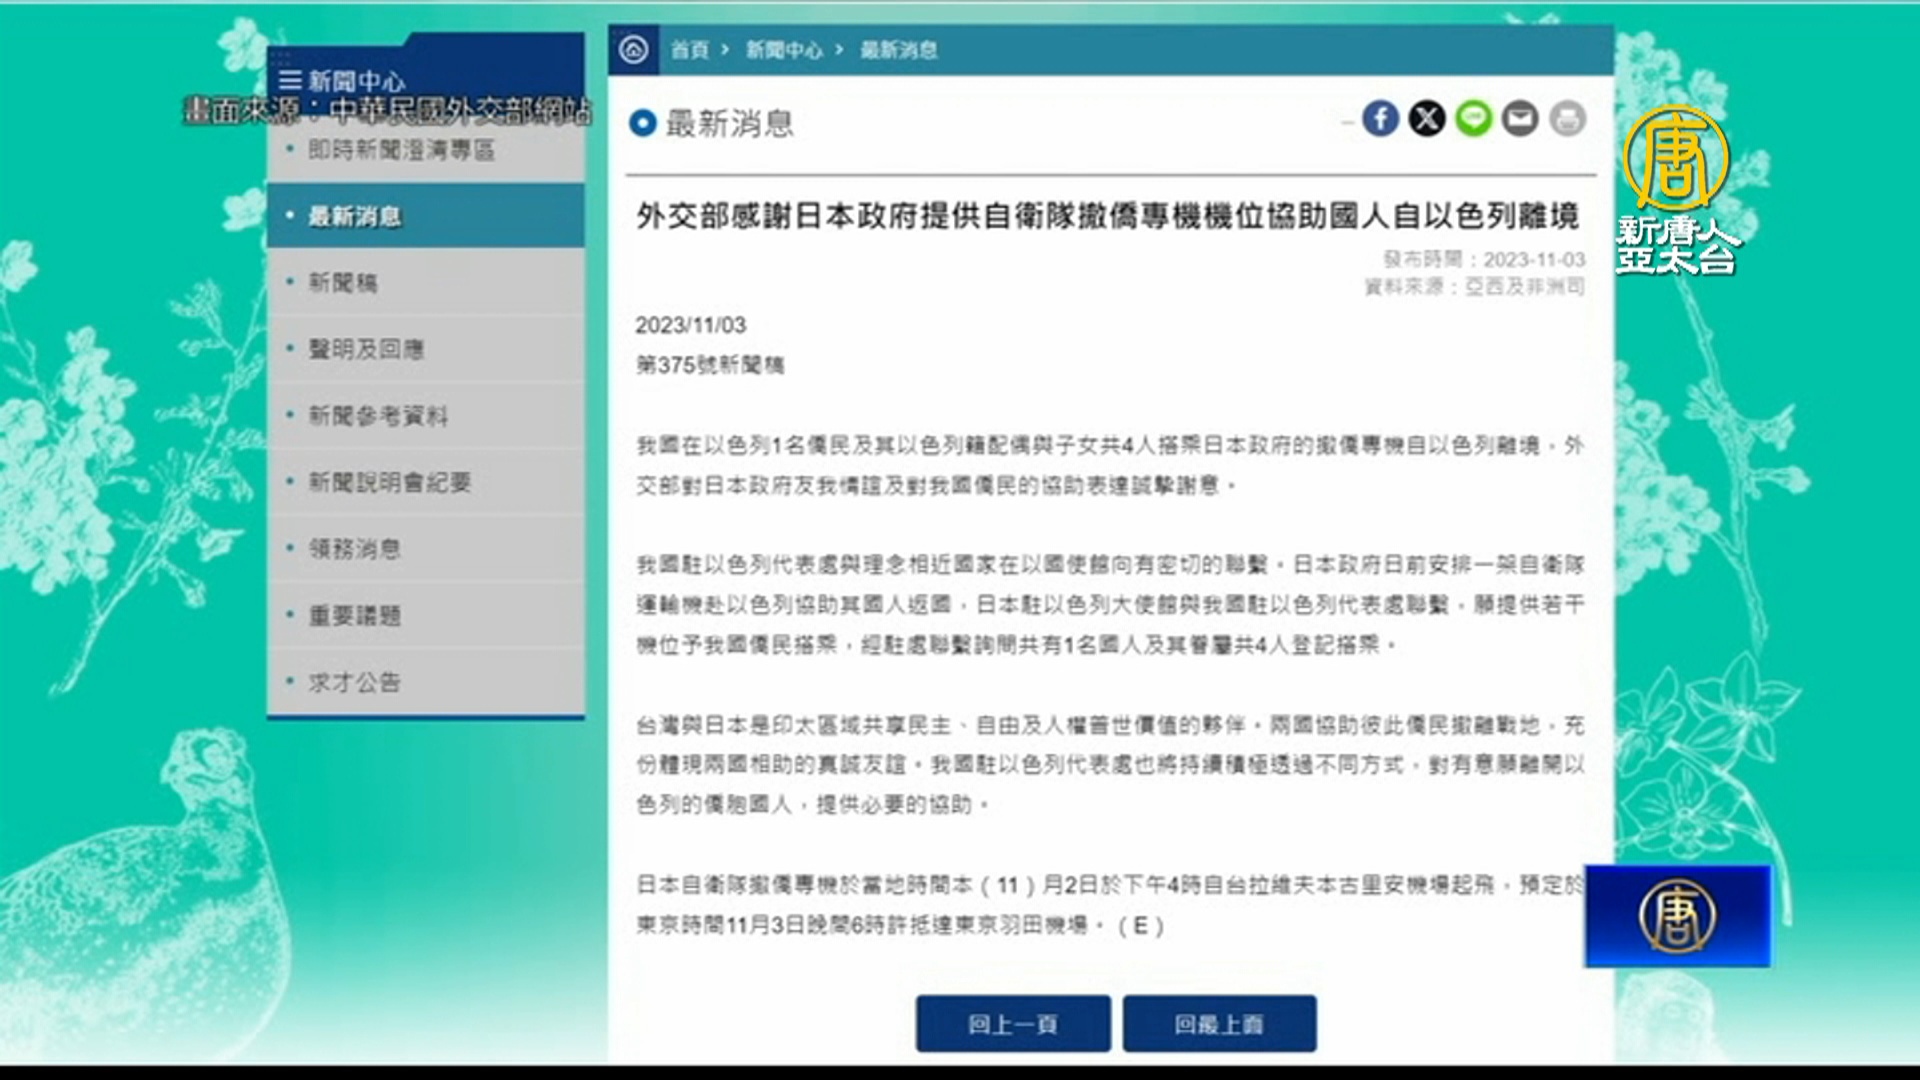The image size is (1920, 1080).
Task: Share via the green LINE icon
Action: tap(1473, 119)
